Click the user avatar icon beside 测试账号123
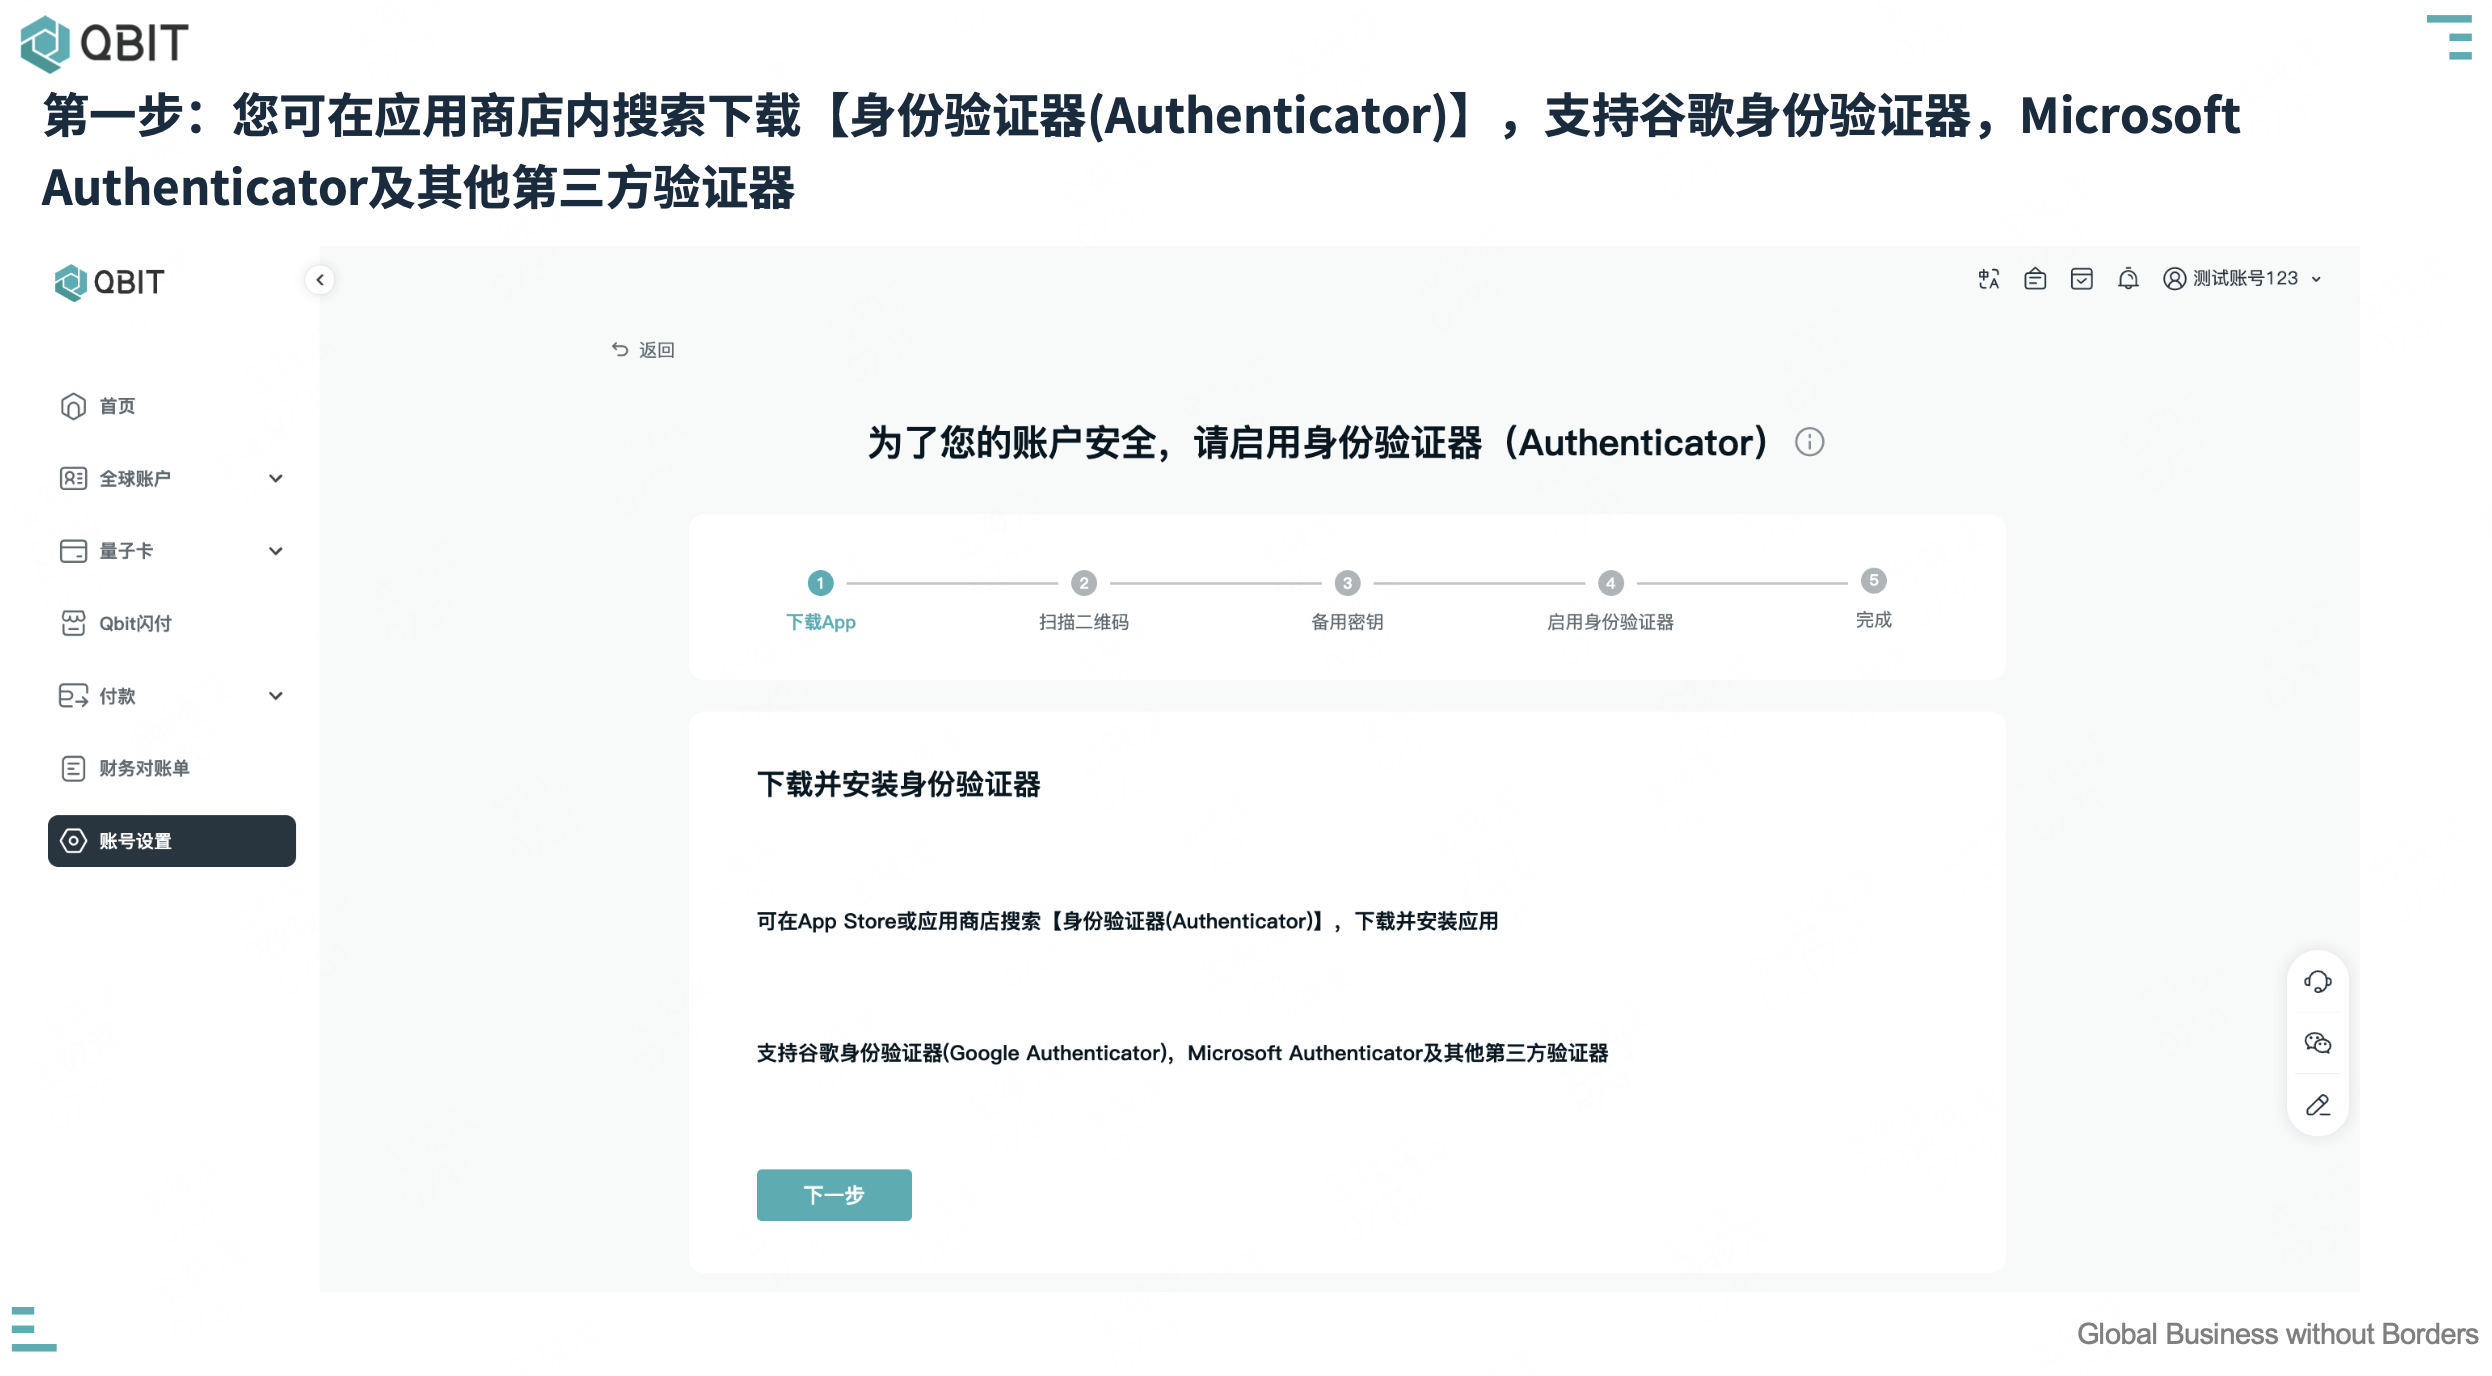The image size is (2492, 1376). point(2174,279)
